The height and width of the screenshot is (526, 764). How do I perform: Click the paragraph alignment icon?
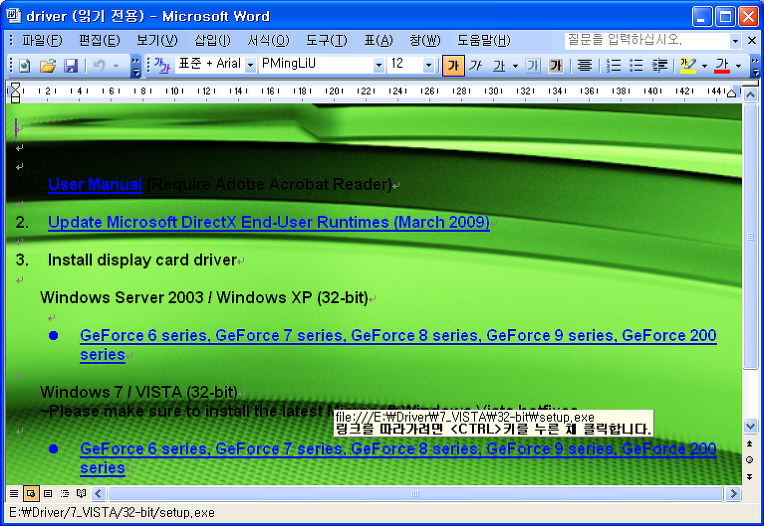tap(584, 65)
